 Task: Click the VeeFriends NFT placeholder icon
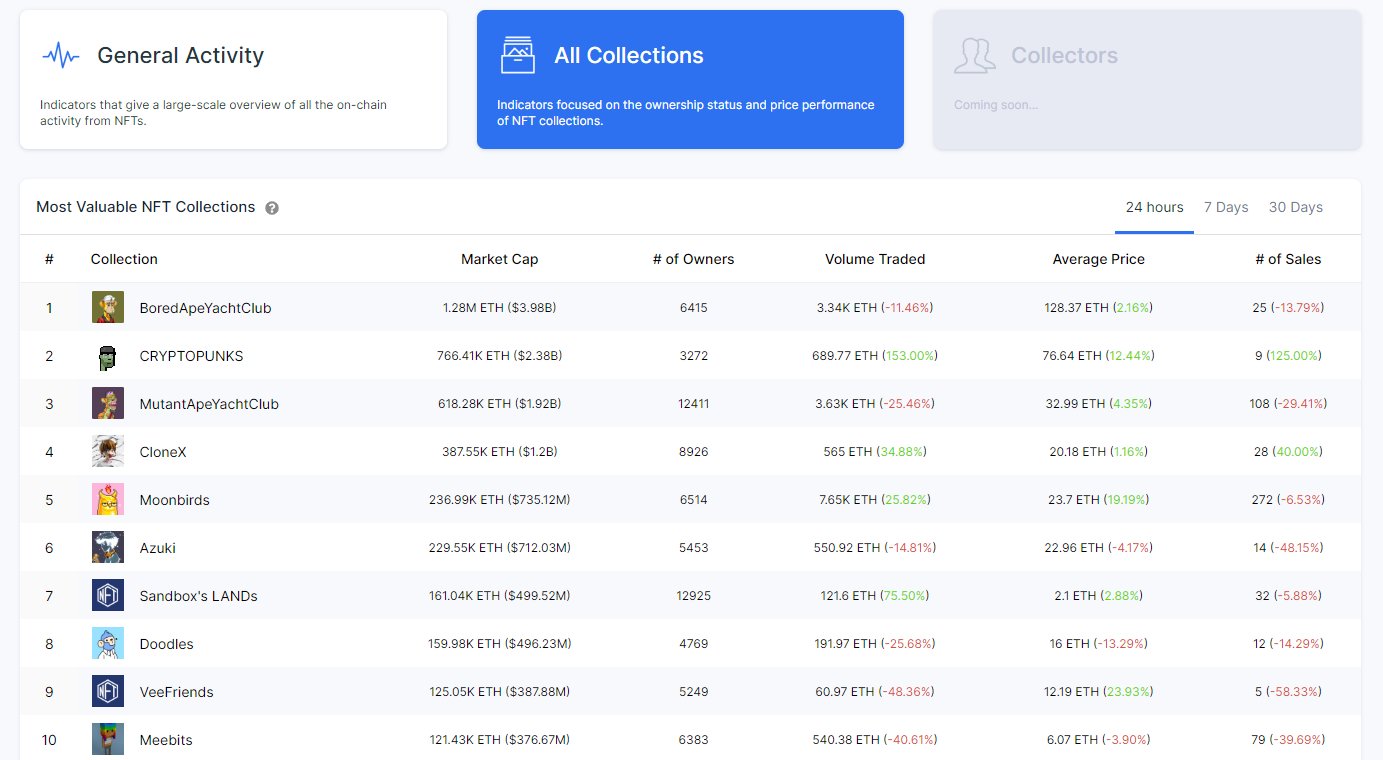108,692
